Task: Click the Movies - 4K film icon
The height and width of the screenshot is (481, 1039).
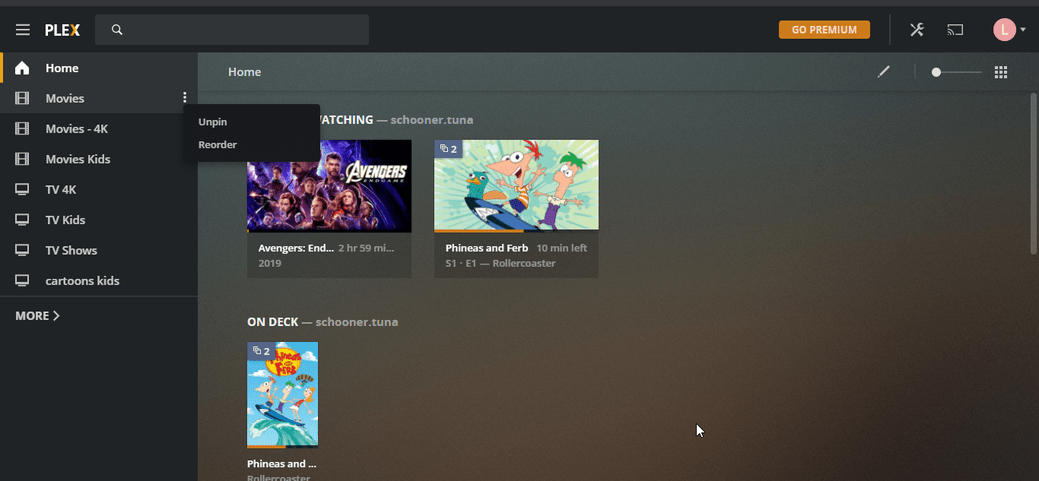Action: (x=22, y=129)
